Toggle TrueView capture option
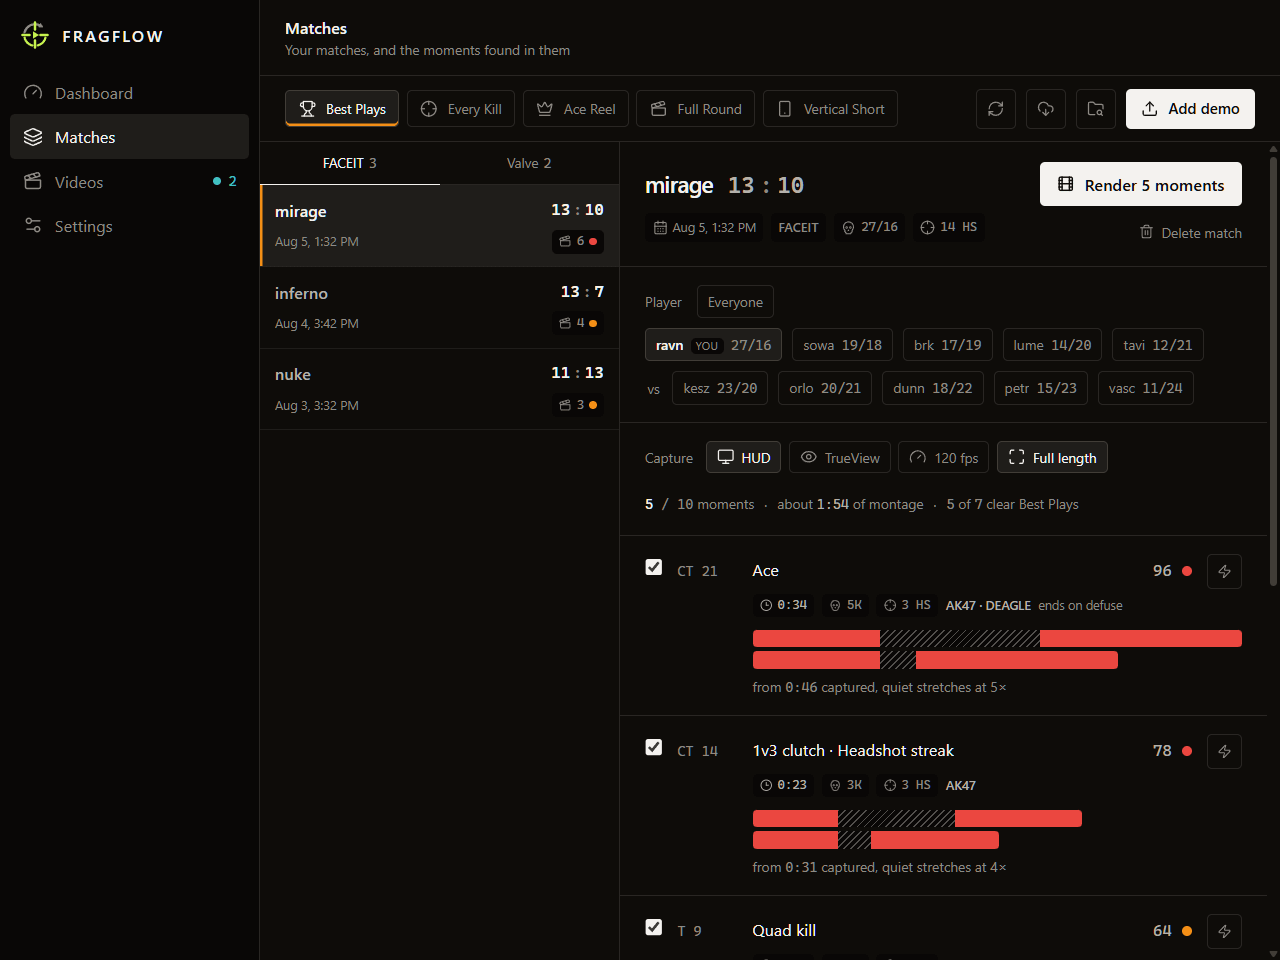 pyautogui.click(x=840, y=458)
